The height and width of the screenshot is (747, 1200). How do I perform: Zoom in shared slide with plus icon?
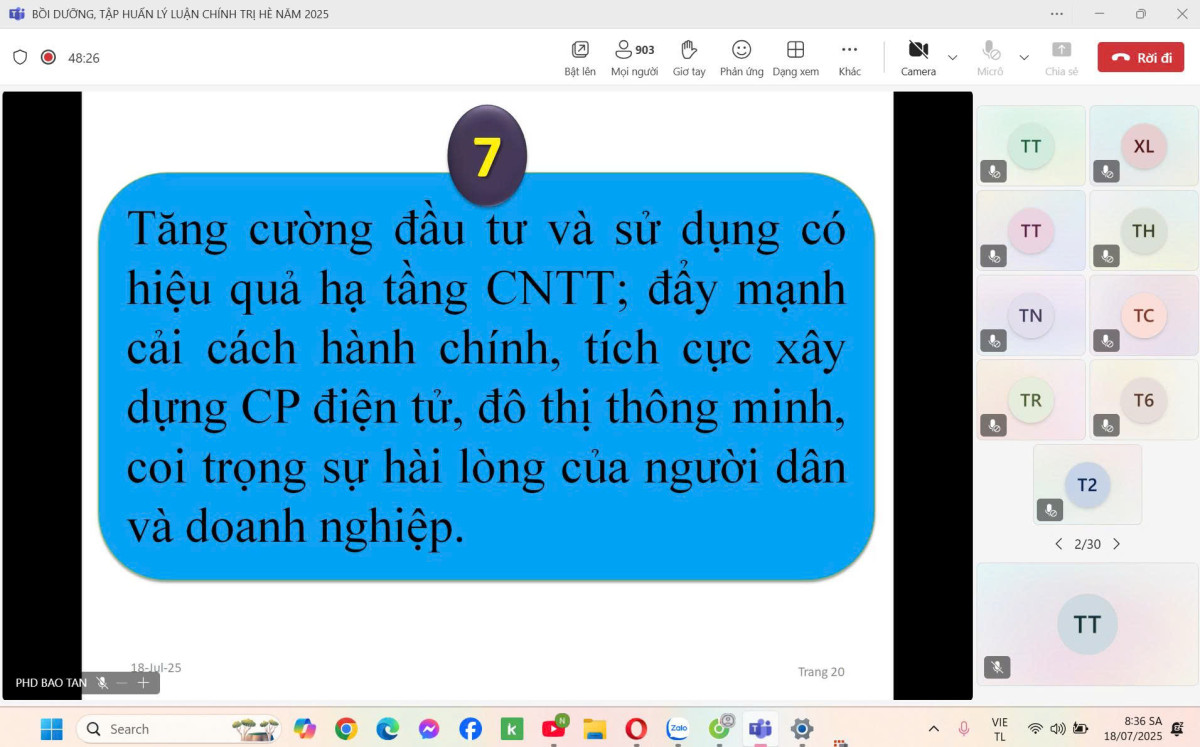(x=143, y=683)
